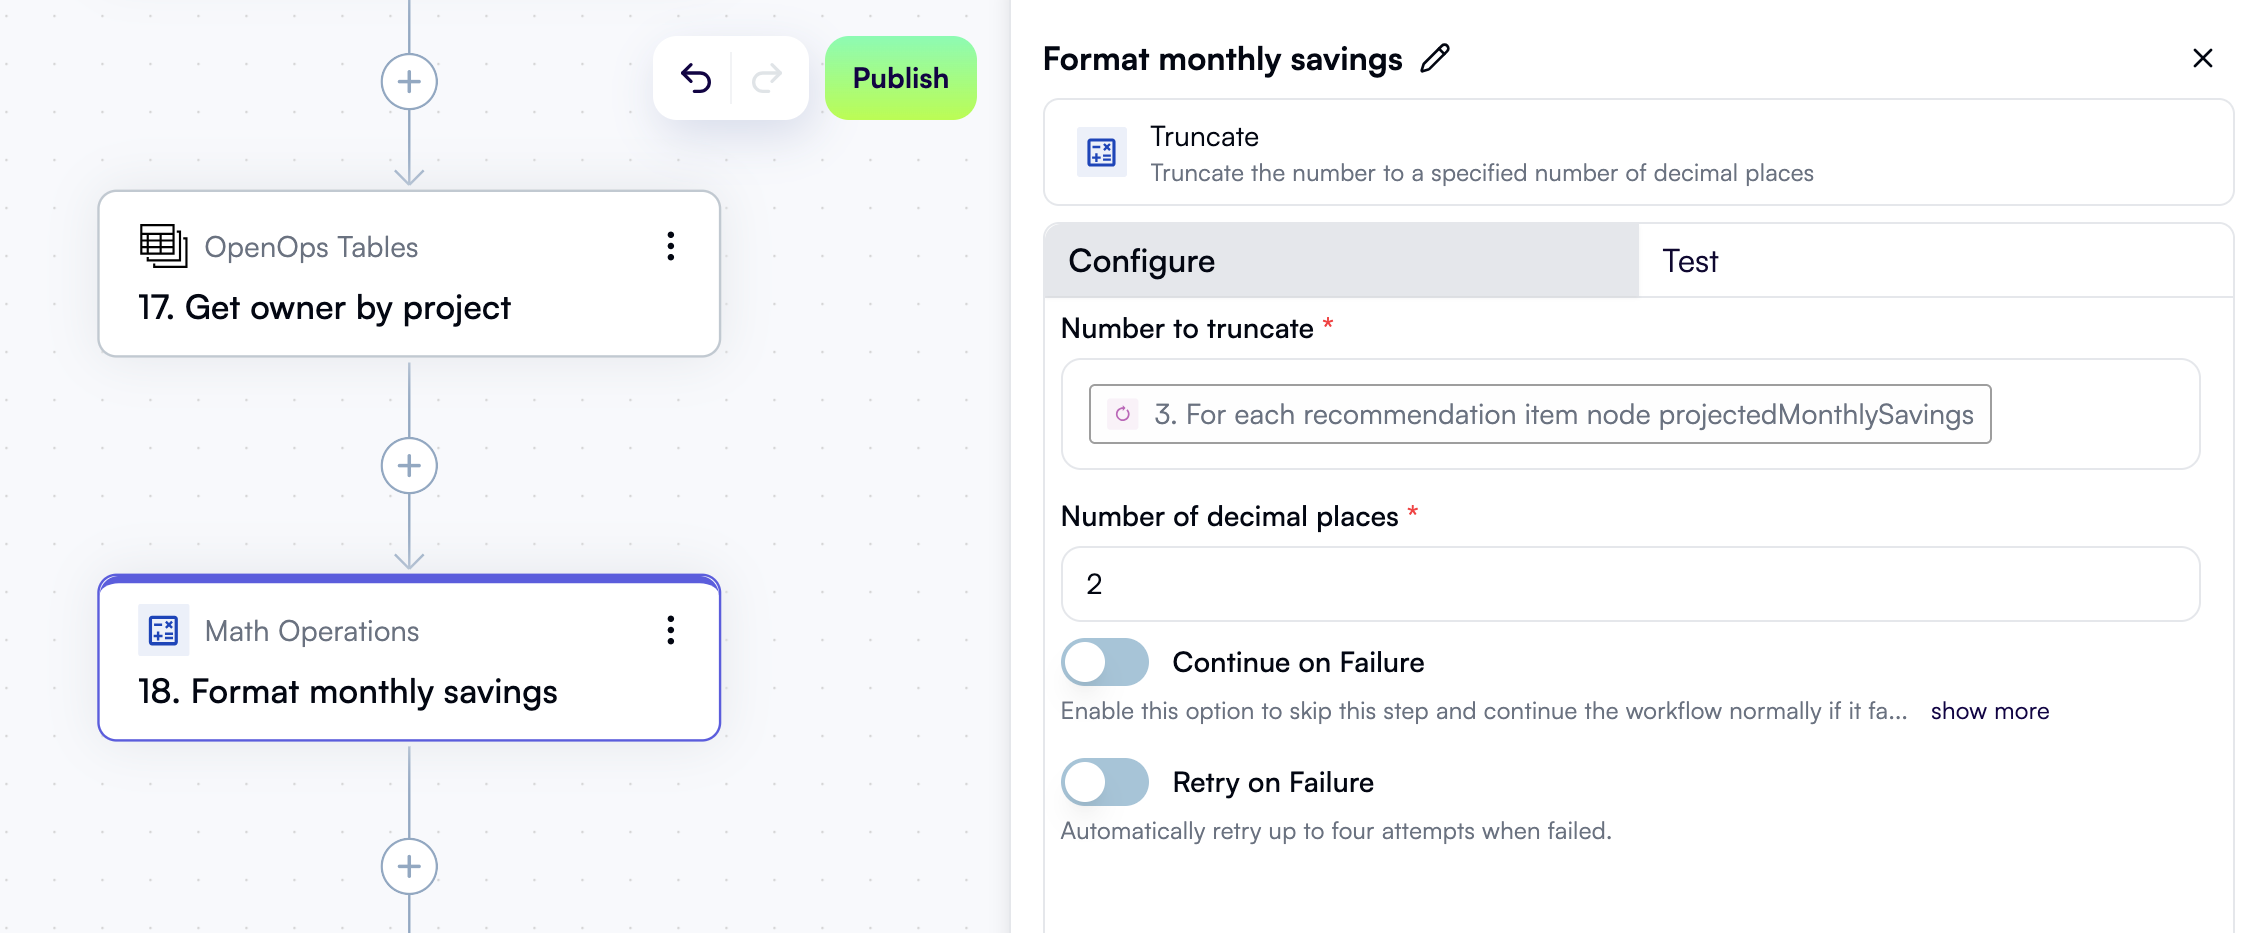
Task: Click the redo arrow icon
Action: (765, 77)
